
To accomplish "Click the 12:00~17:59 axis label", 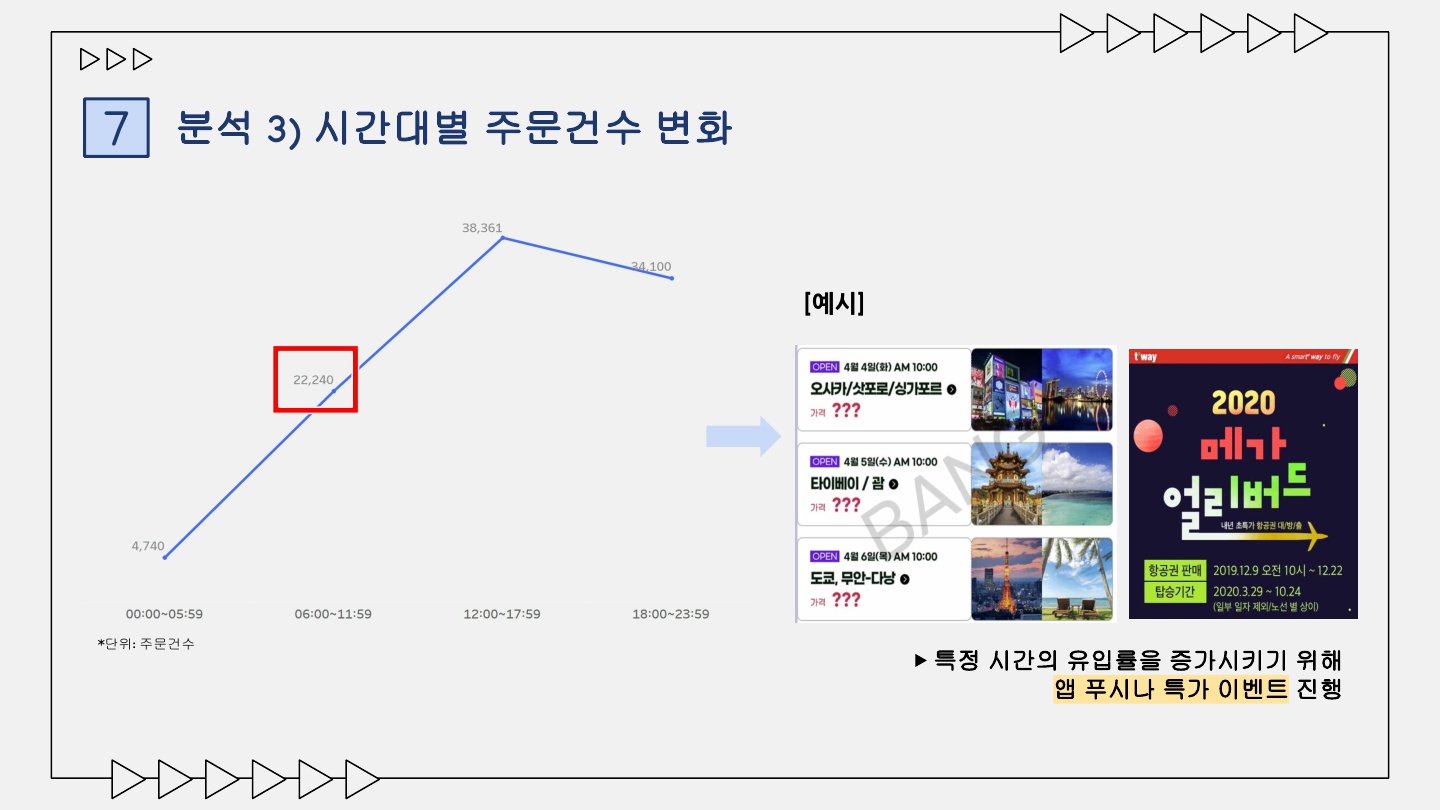I will [x=502, y=614].
